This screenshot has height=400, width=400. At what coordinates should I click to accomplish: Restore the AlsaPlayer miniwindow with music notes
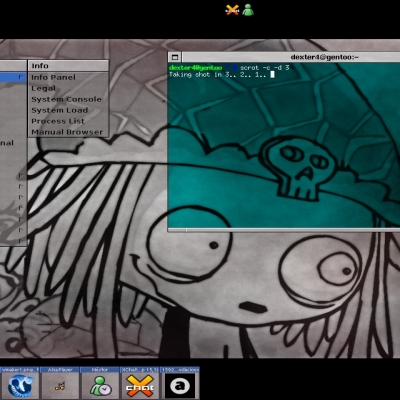pos(60,383)
